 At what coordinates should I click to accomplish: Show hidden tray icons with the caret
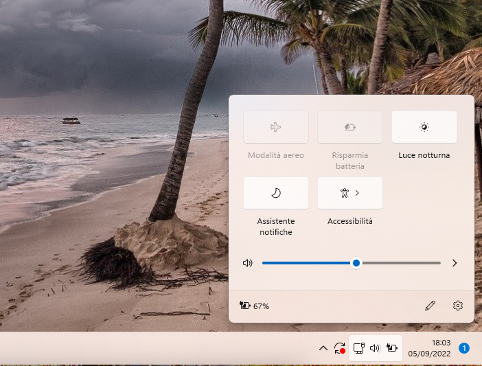[x=323, y=348]
